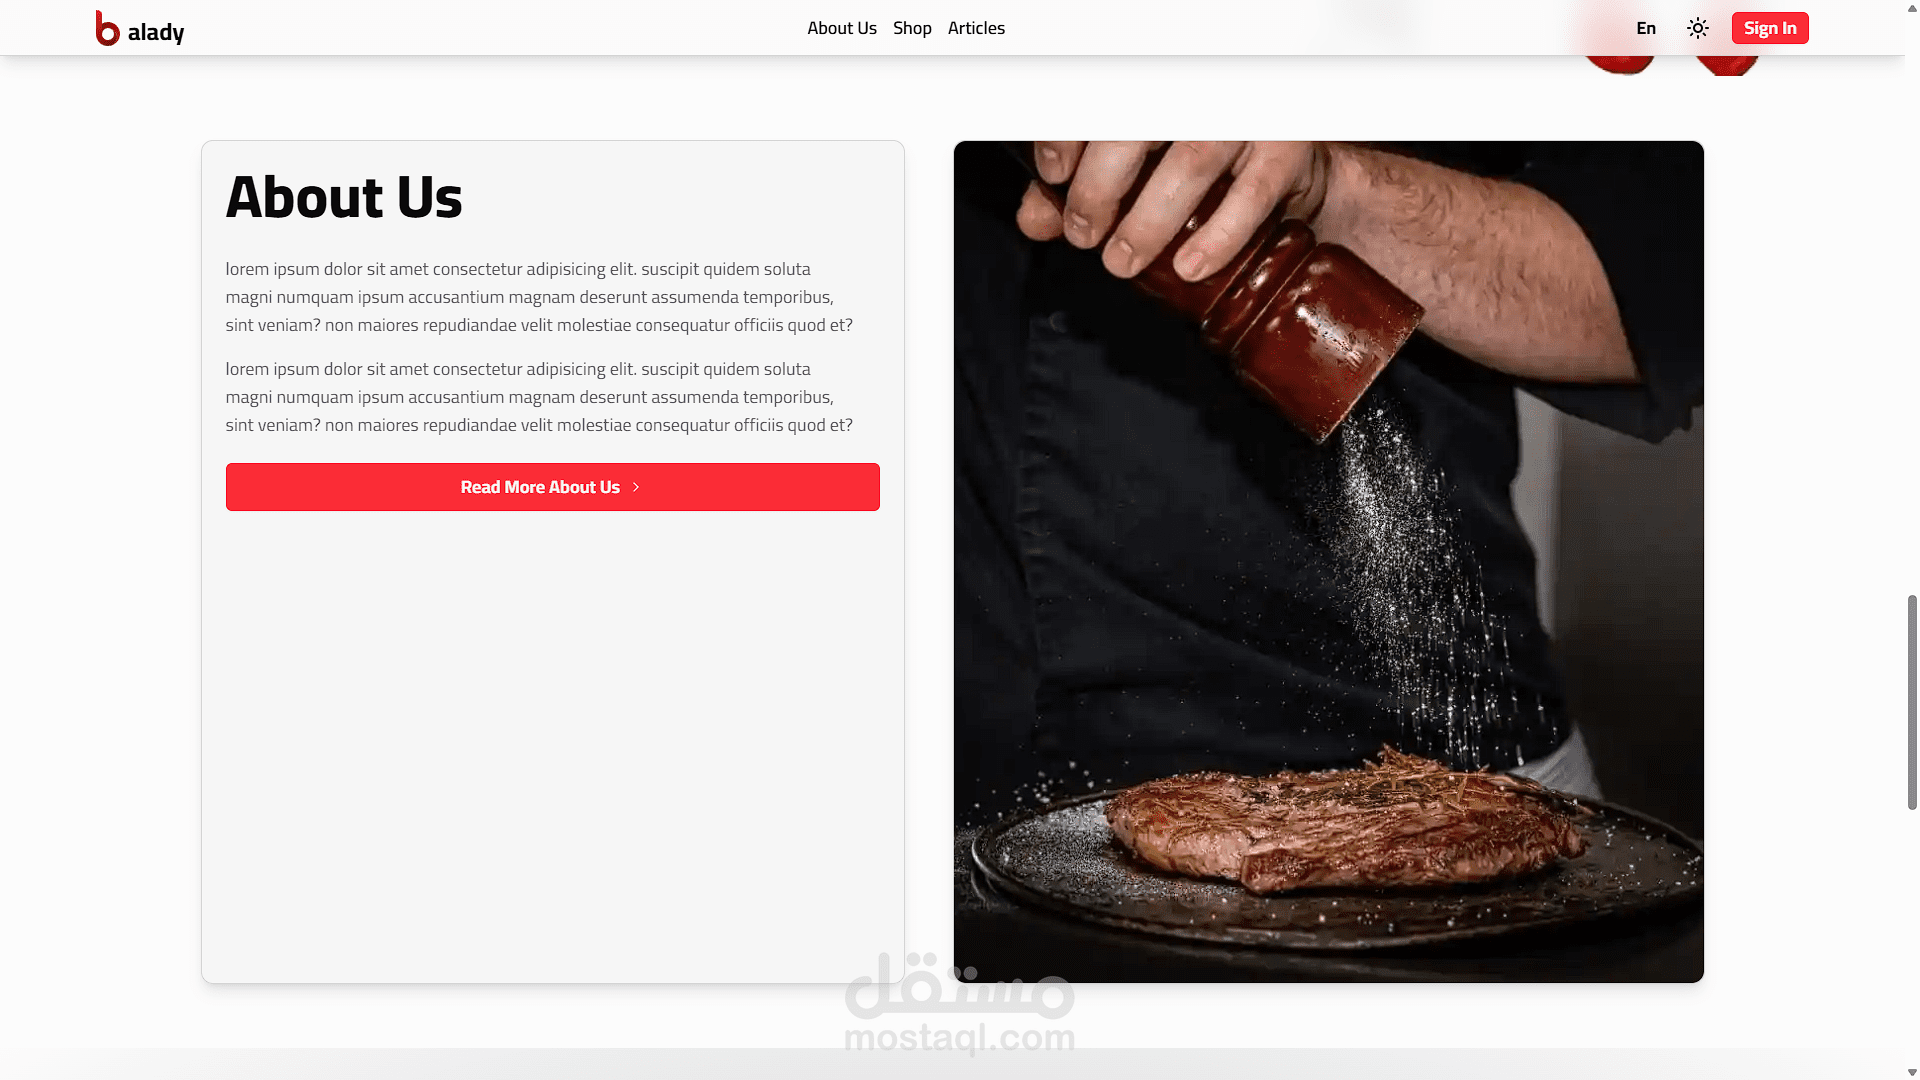Open the About Us nav item

(x=842, y=28)
